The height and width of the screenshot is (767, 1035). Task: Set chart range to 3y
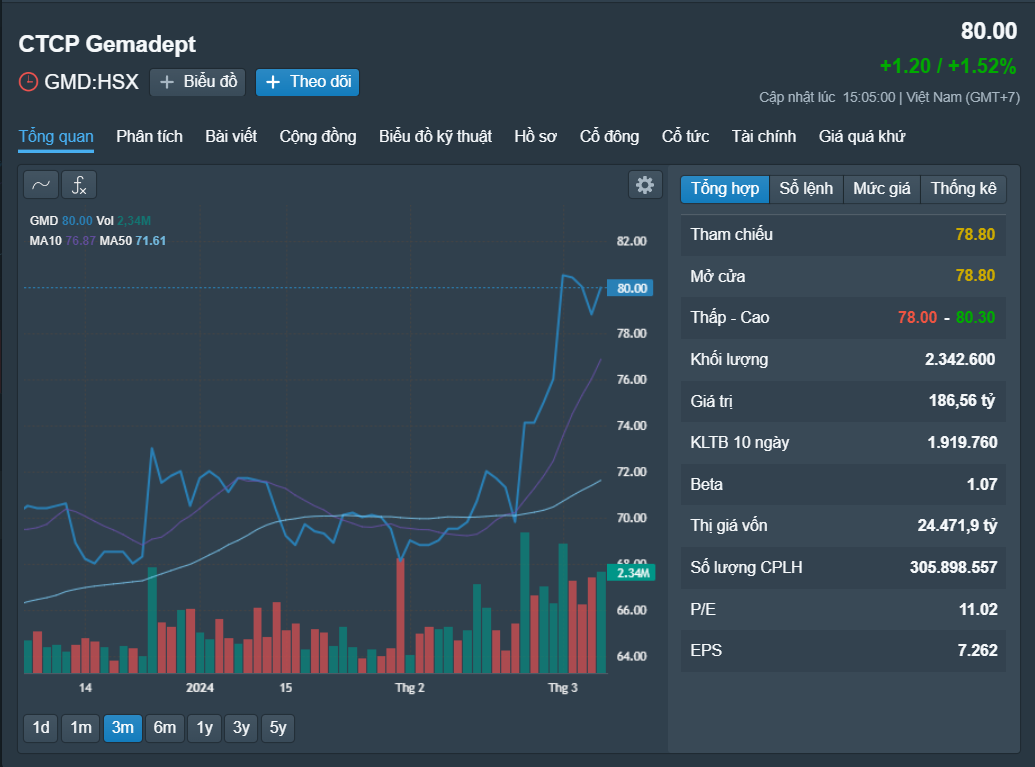(242, 728)
